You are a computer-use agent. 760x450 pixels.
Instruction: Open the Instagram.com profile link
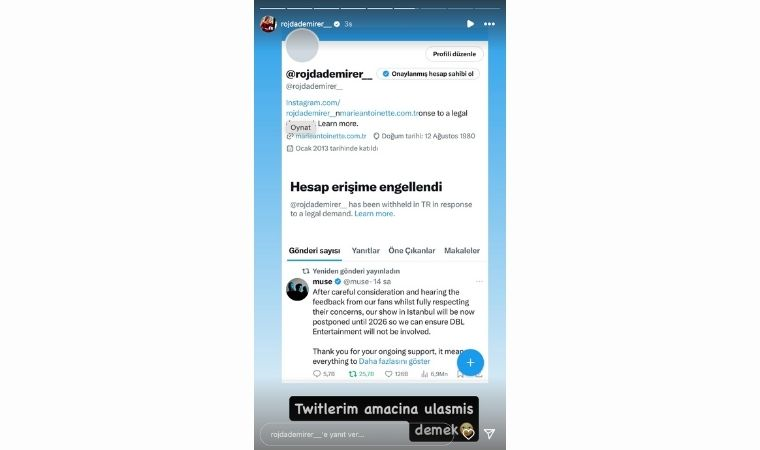[x=313, y=102]
